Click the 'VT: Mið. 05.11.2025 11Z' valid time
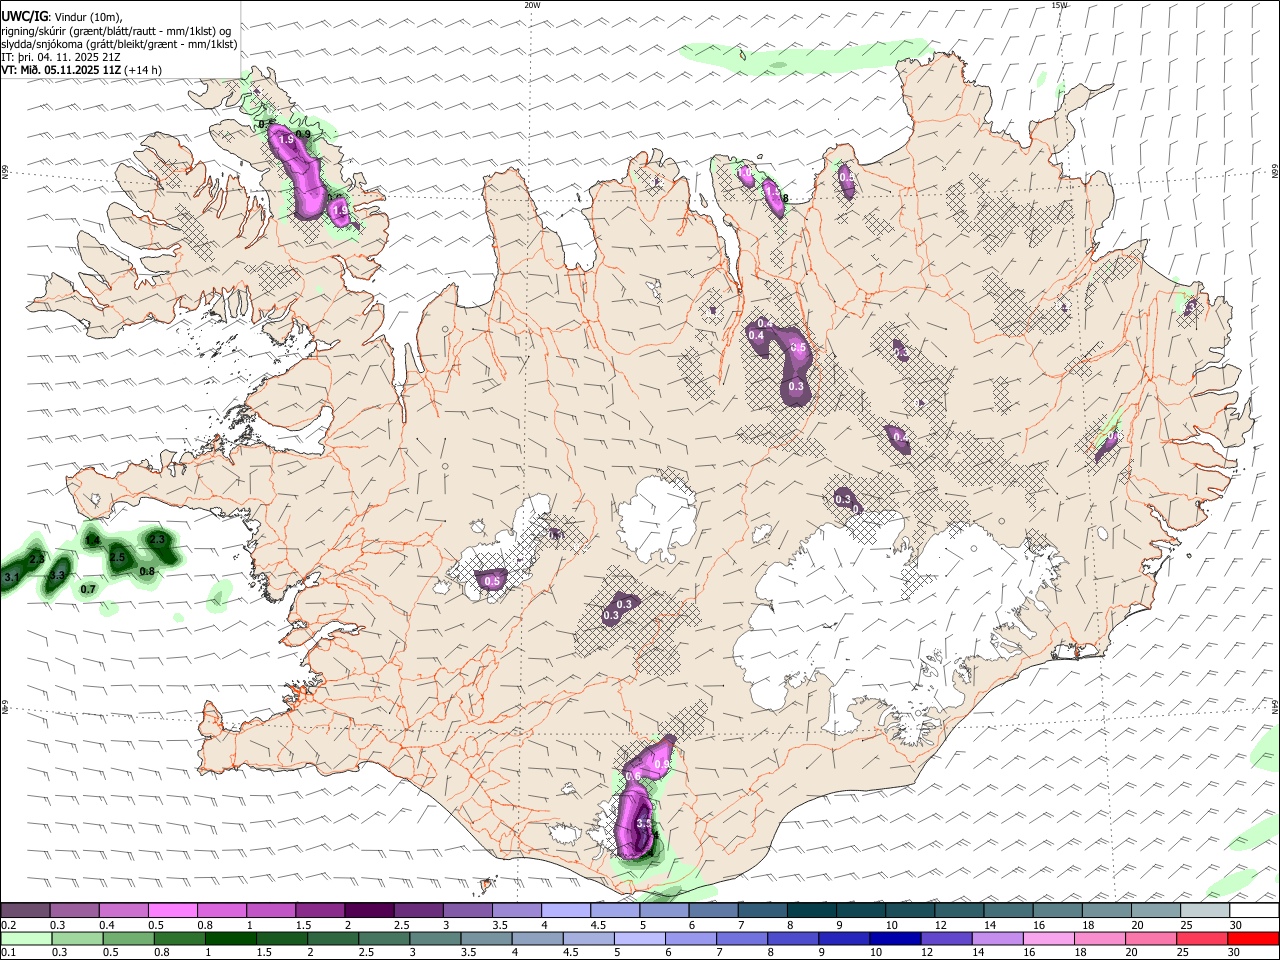The width and height of the screenshot is (1280, 960). click(x=62, y=70)
